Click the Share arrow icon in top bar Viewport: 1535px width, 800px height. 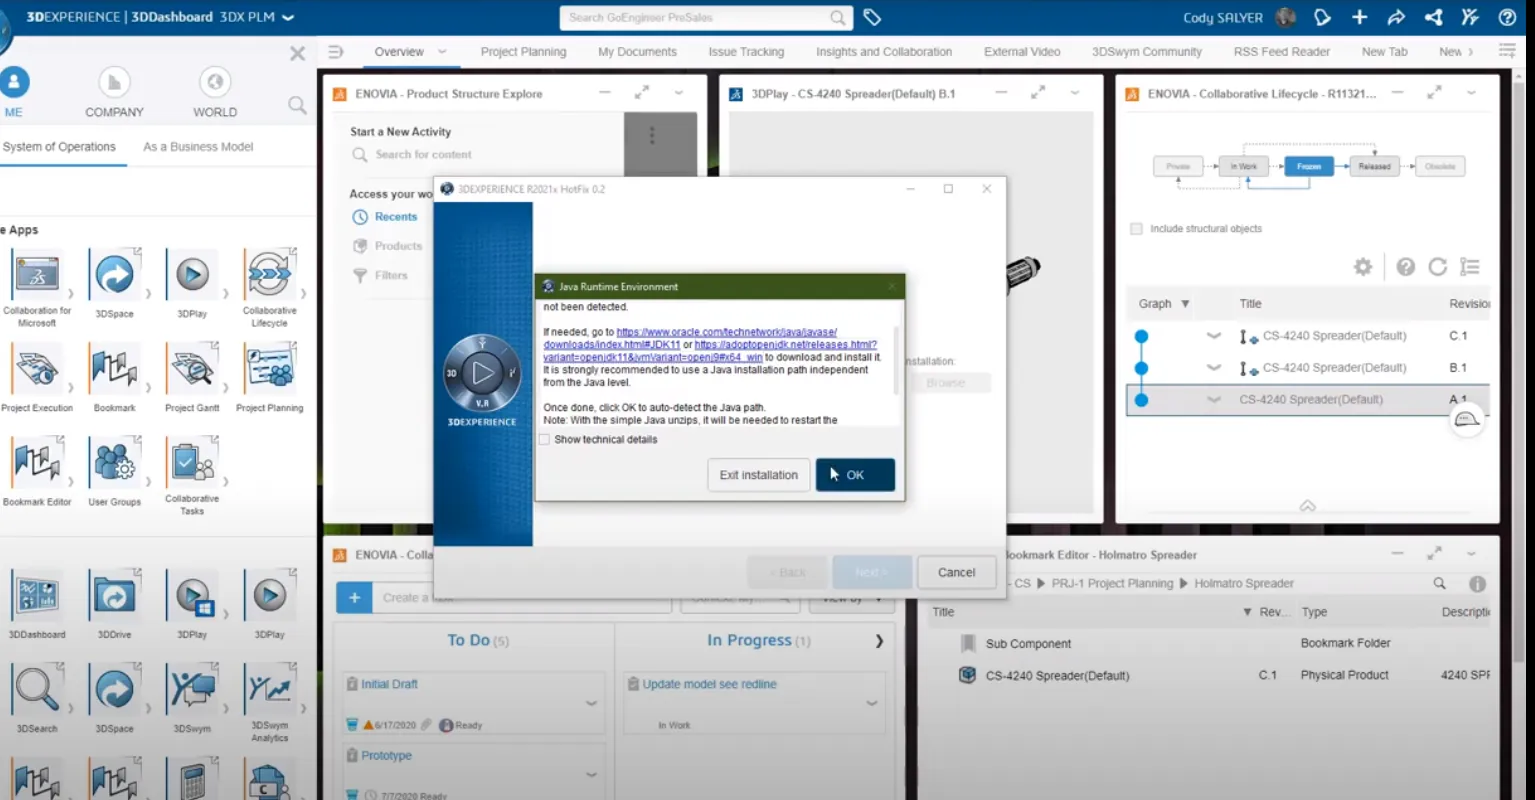(x=1396, y=17)
